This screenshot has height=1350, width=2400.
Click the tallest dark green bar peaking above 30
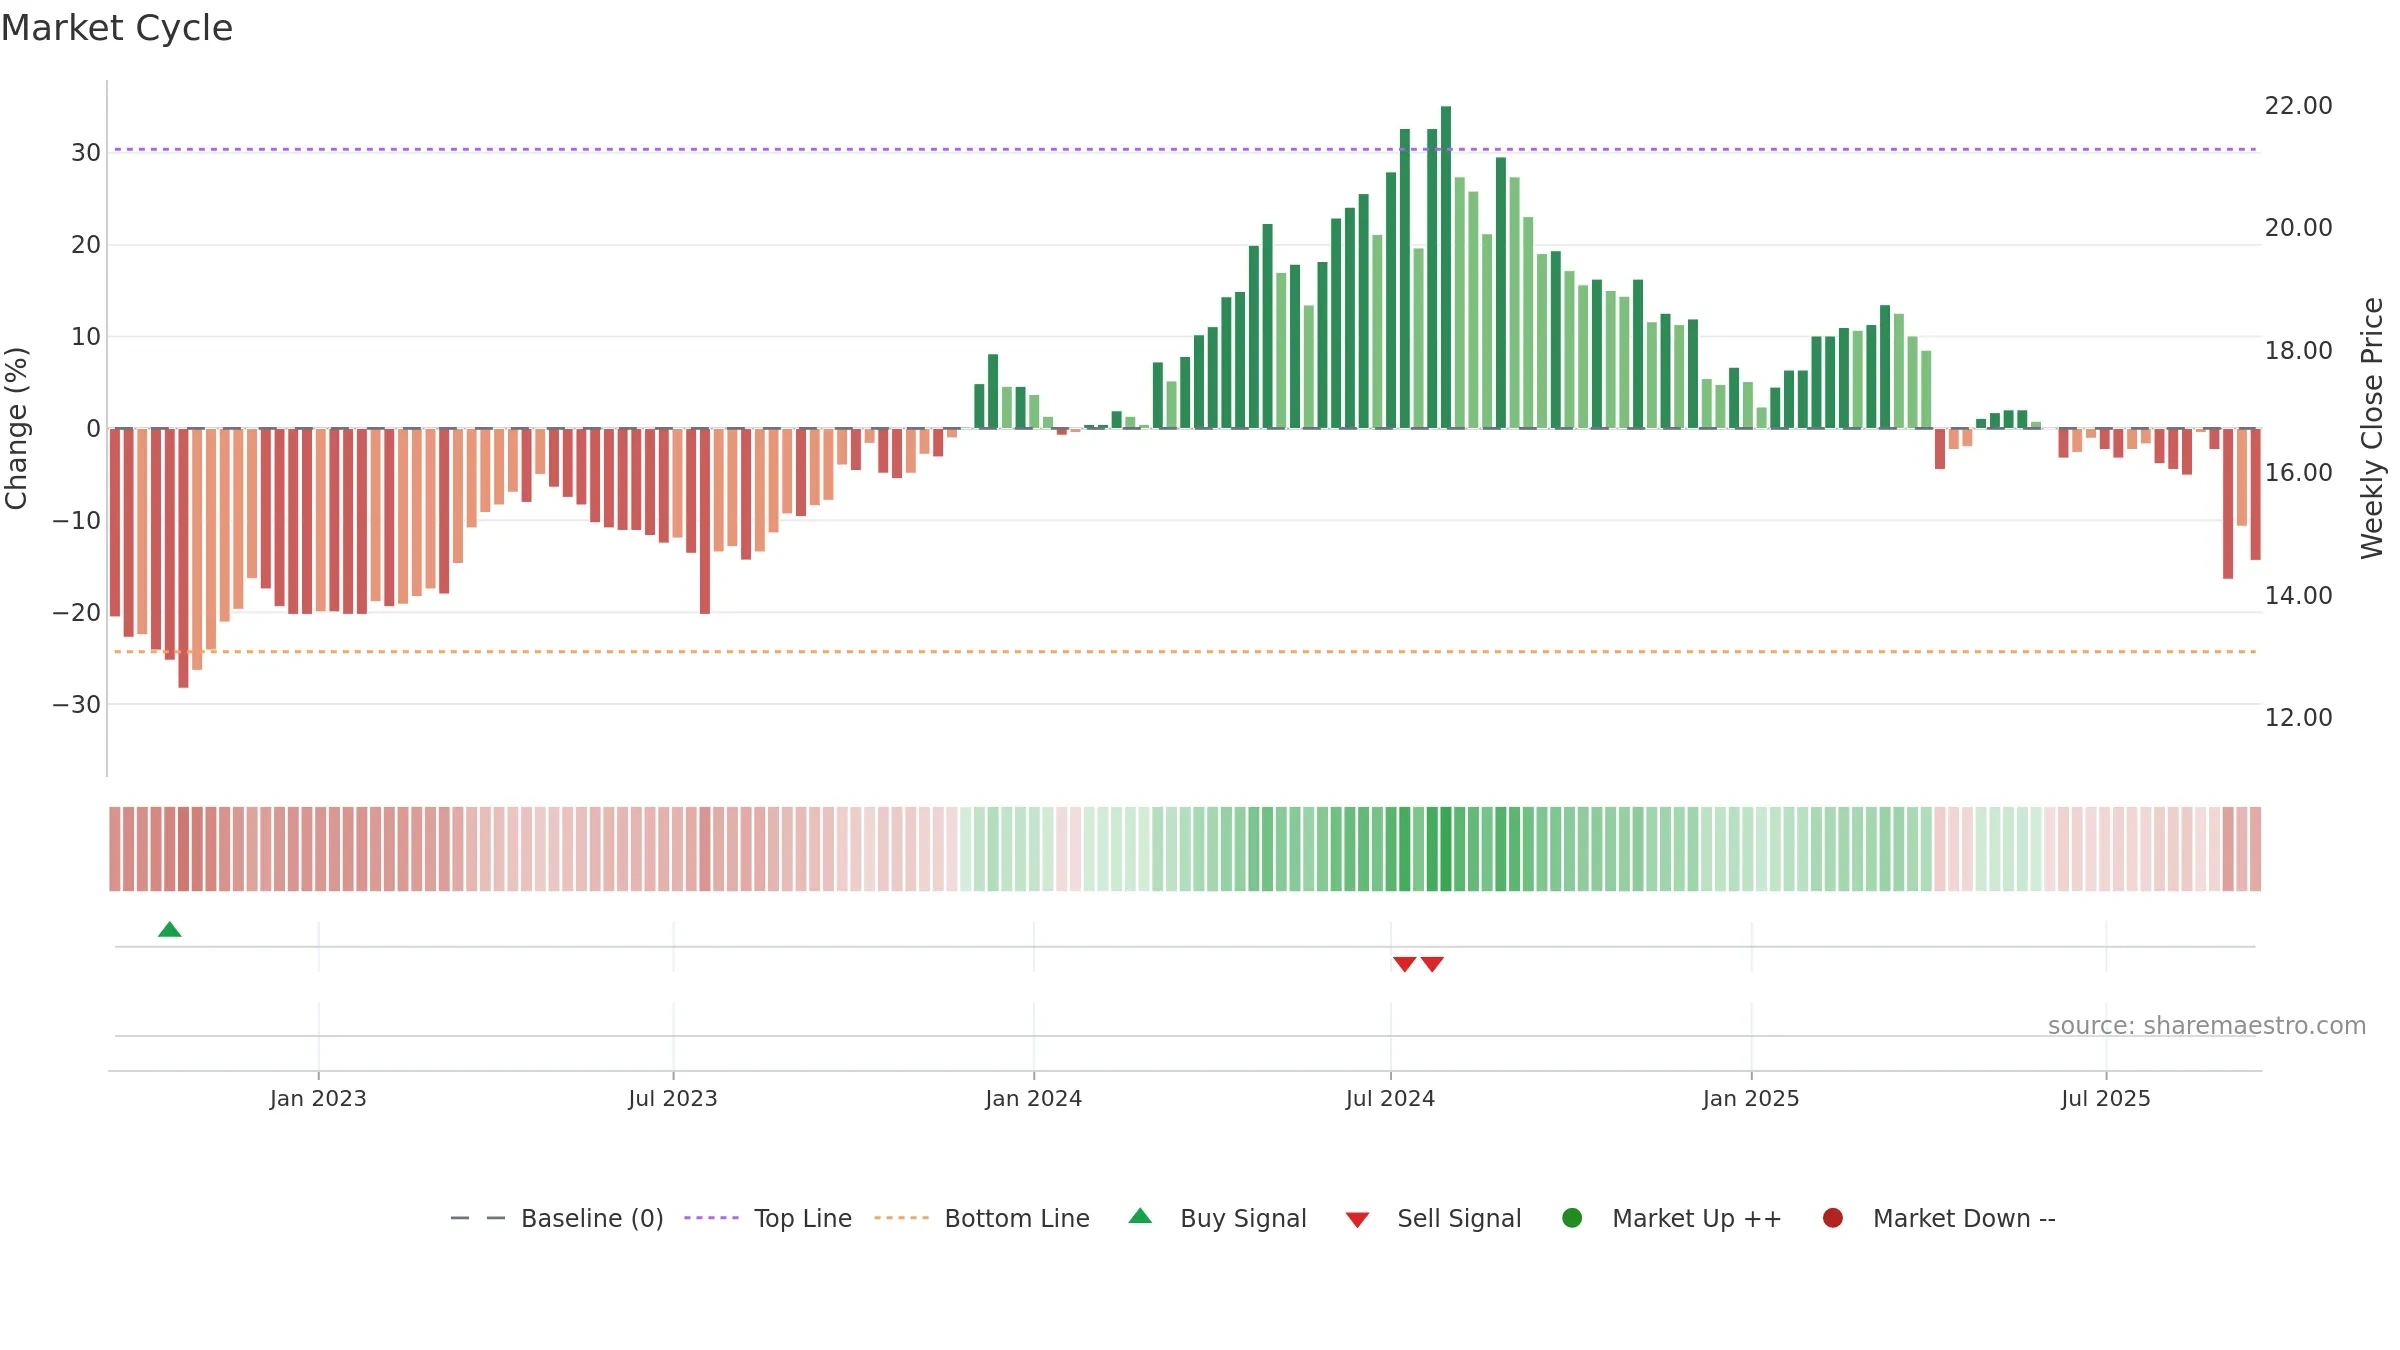coord(1446,267)
